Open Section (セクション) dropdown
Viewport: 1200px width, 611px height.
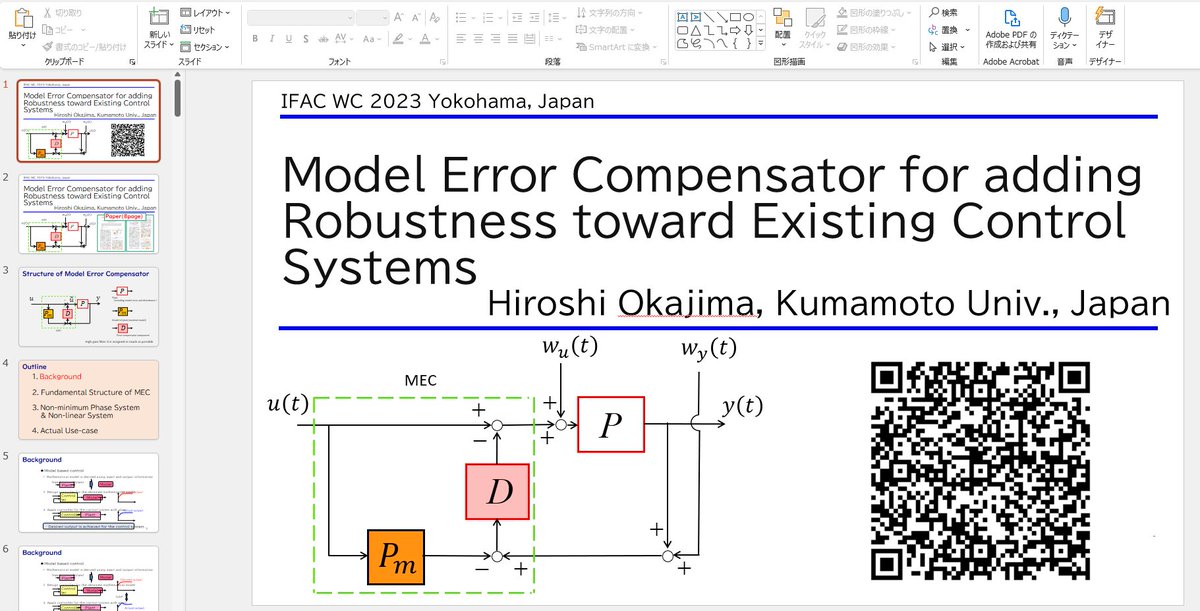[204, 46]
